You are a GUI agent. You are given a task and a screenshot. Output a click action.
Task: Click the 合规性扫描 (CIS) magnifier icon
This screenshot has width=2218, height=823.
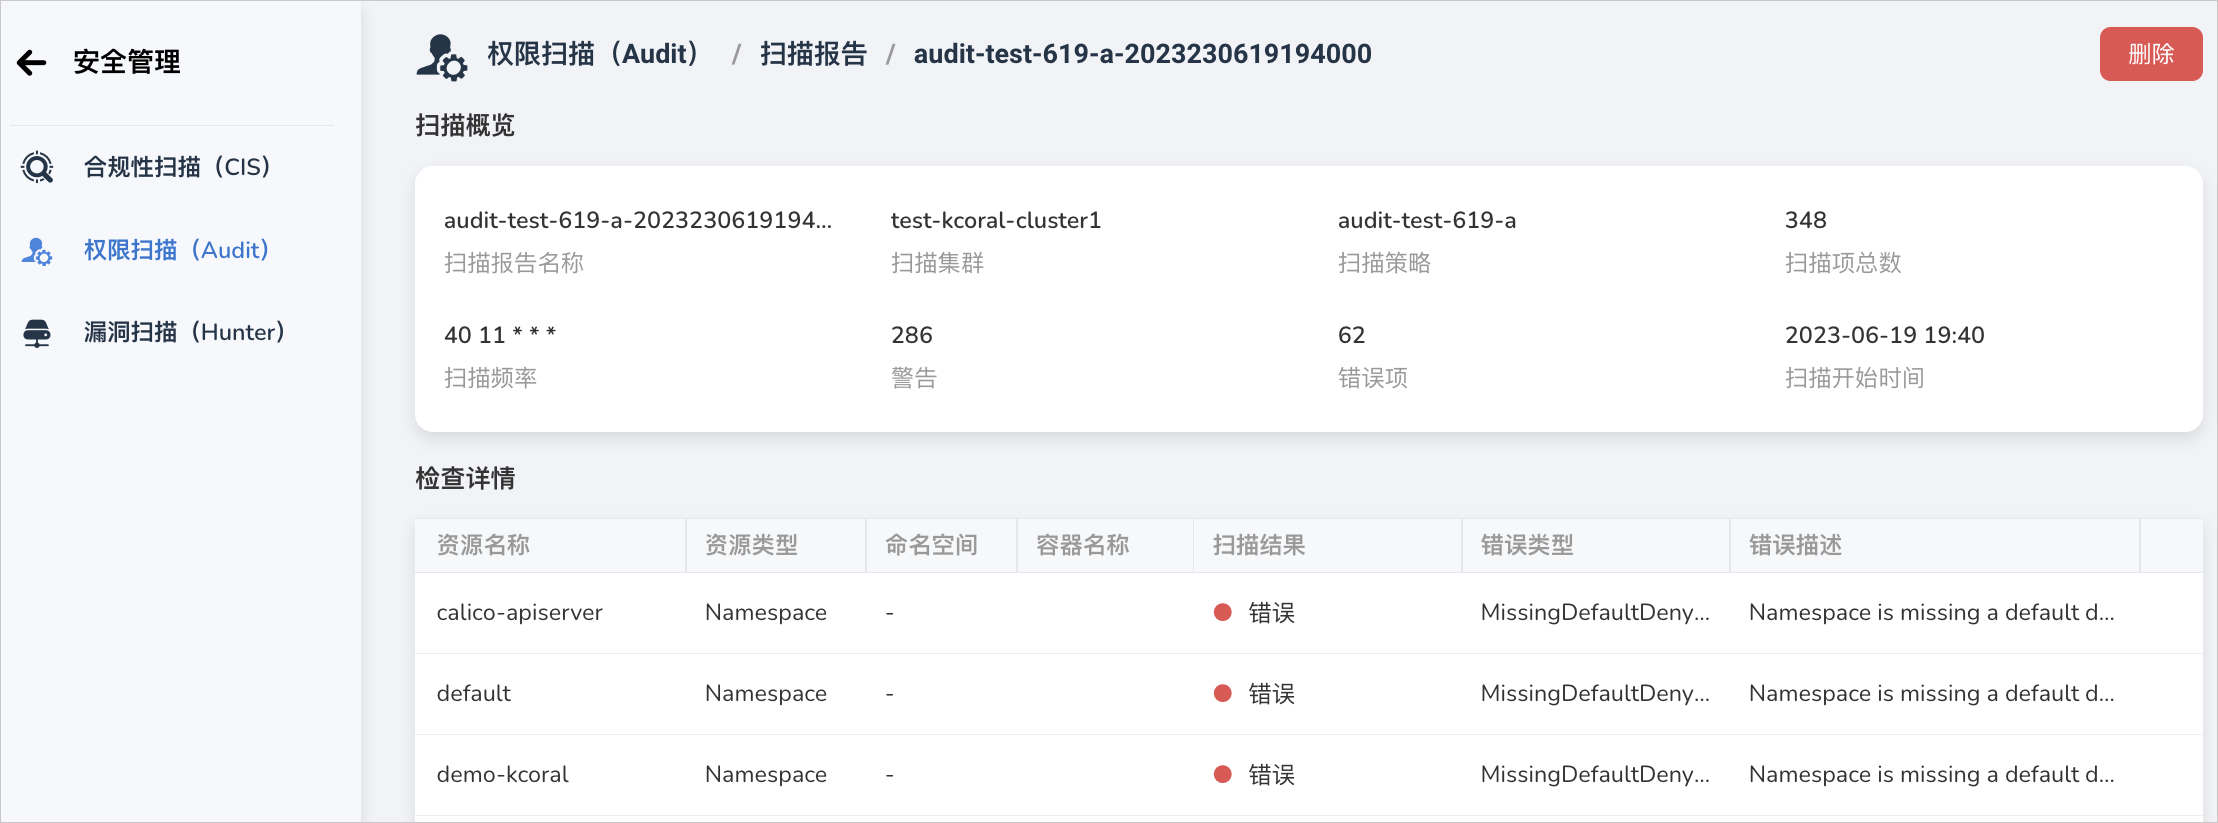[38, 167]
